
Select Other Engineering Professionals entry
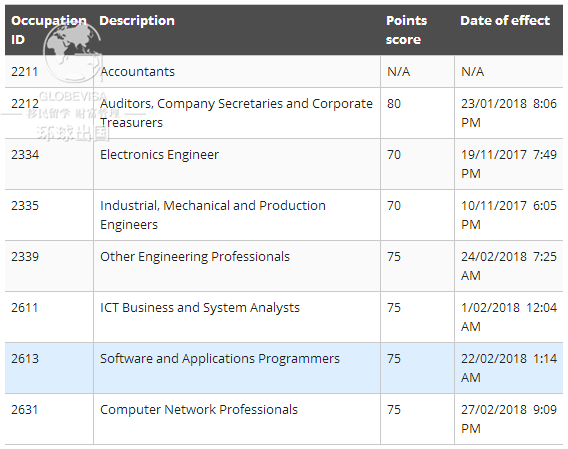(195, 257)
